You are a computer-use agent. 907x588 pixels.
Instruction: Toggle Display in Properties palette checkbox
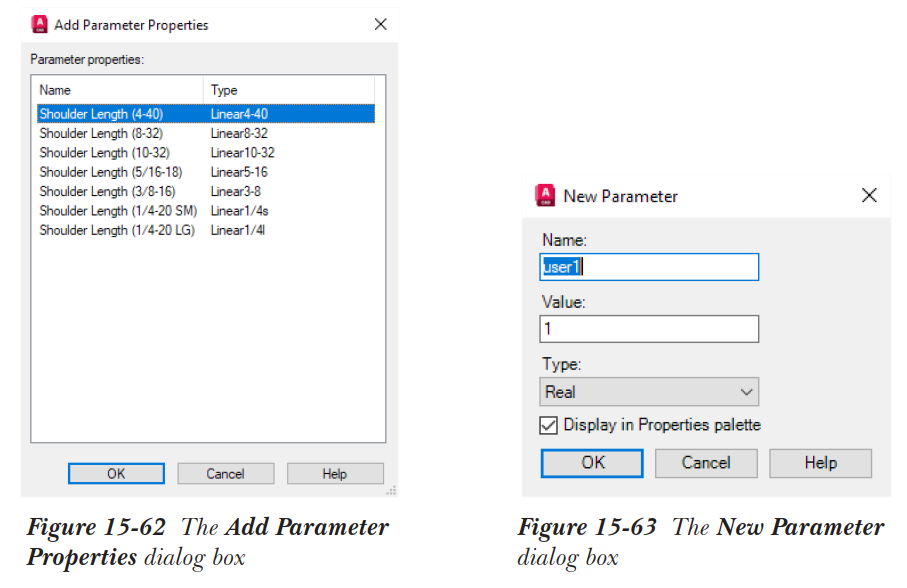tap(548, 425)
